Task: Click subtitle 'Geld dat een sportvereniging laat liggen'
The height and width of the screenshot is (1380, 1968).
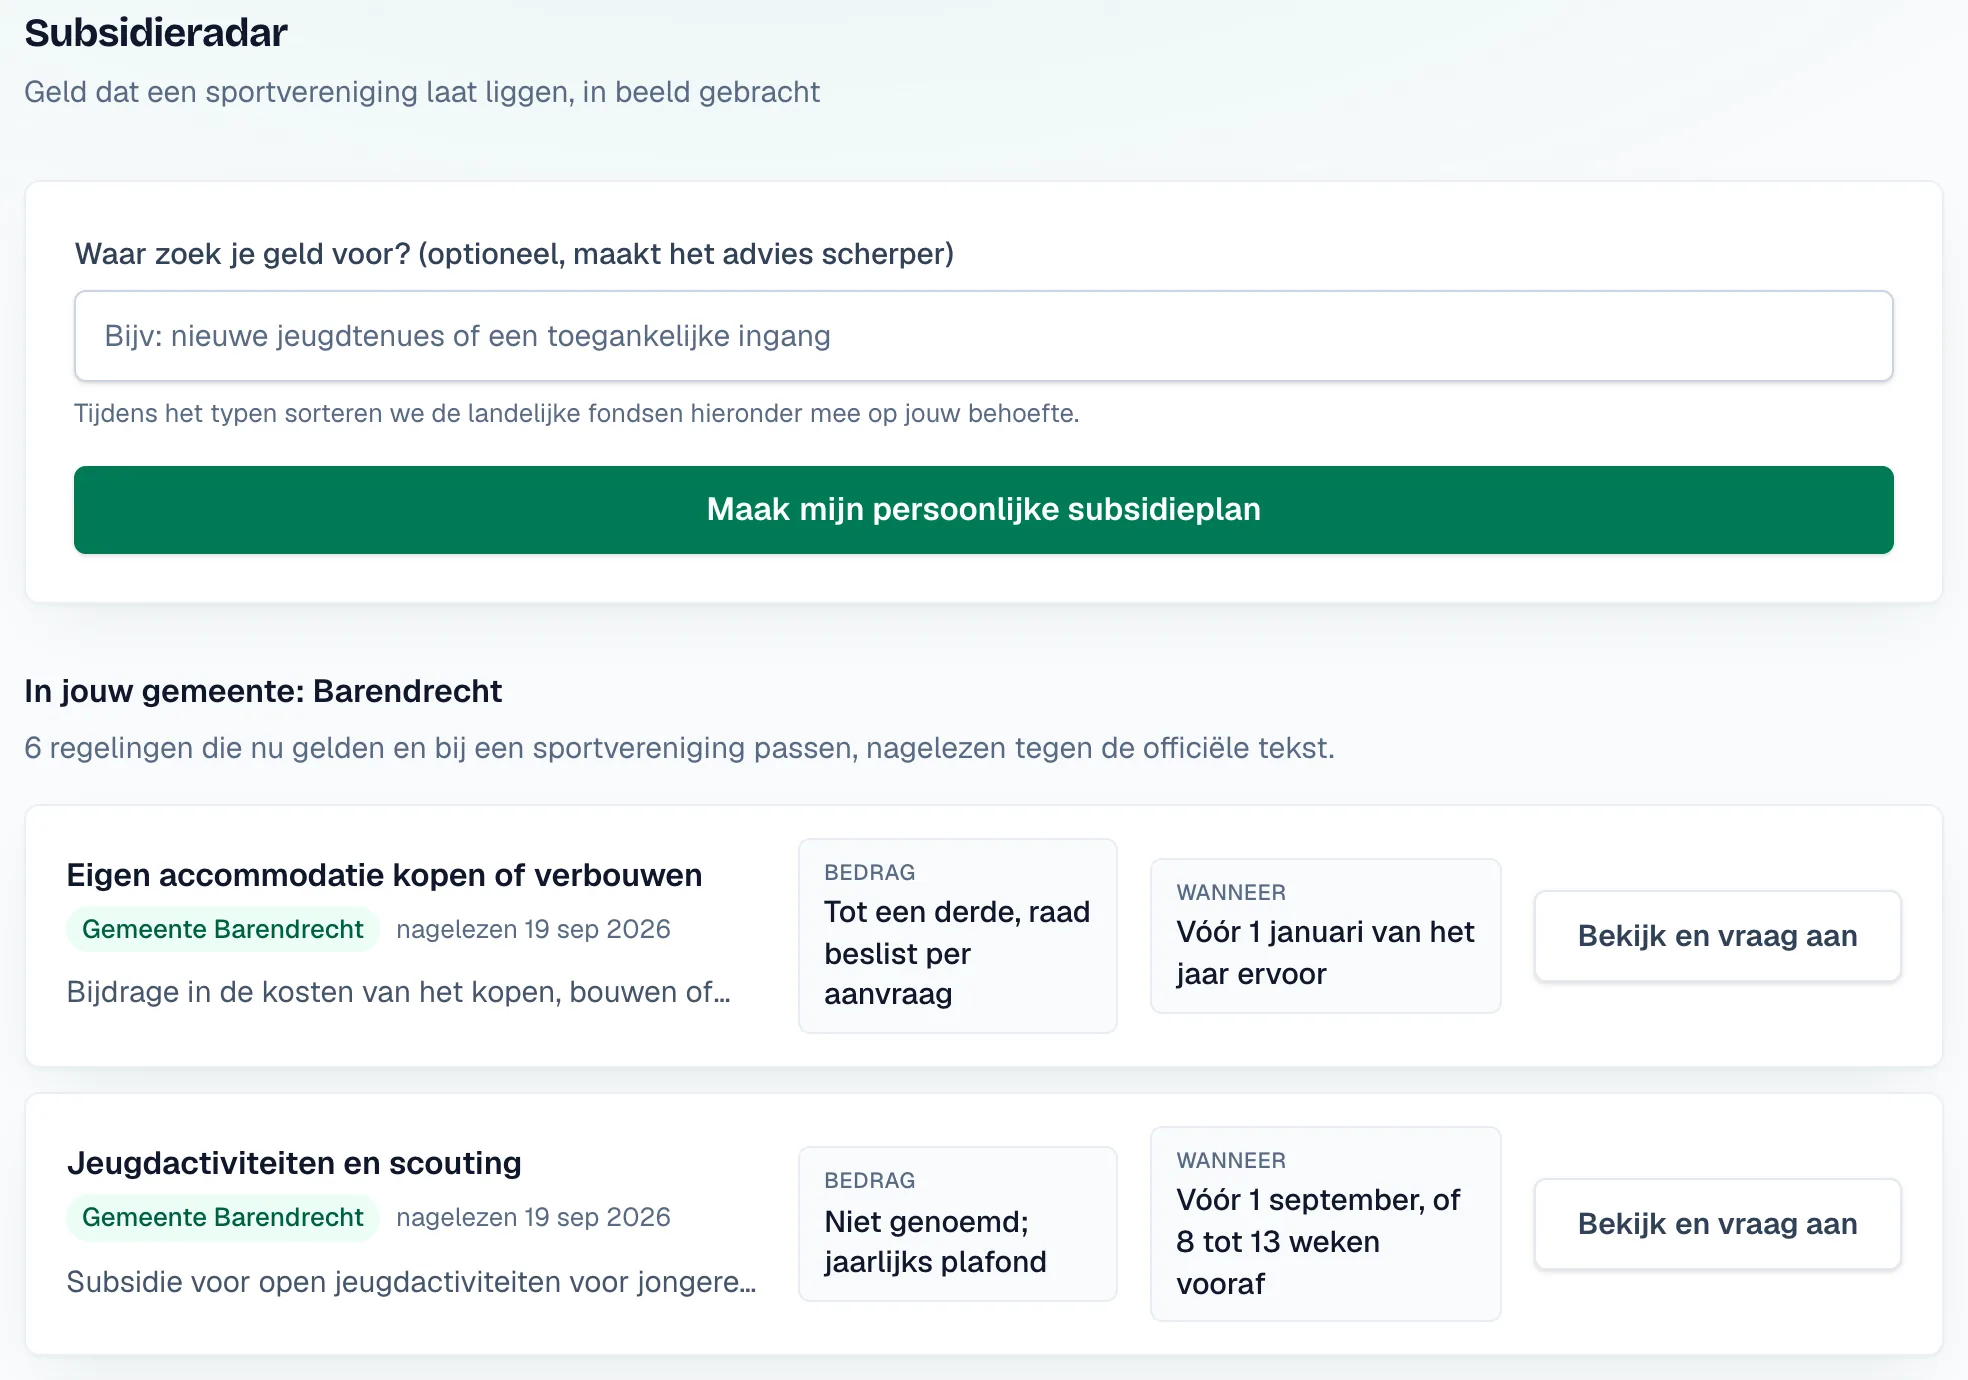Action: 422,92
